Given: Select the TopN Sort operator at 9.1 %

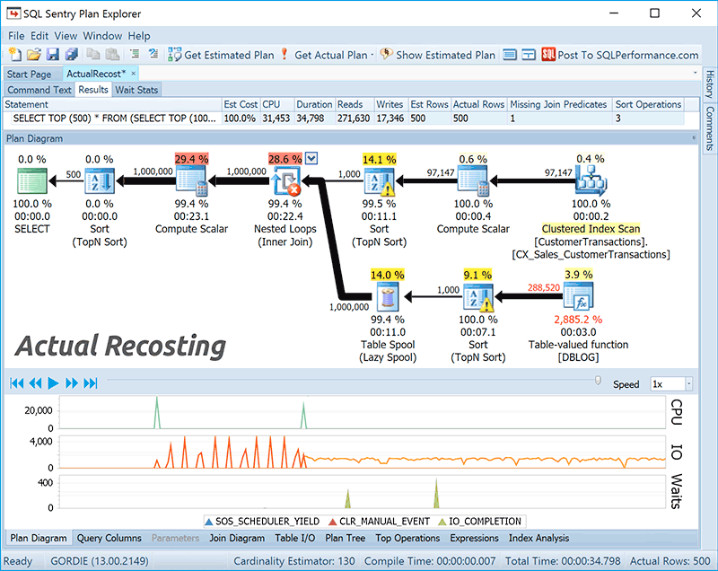Looking at the screenshot, I should click(478, 297).
